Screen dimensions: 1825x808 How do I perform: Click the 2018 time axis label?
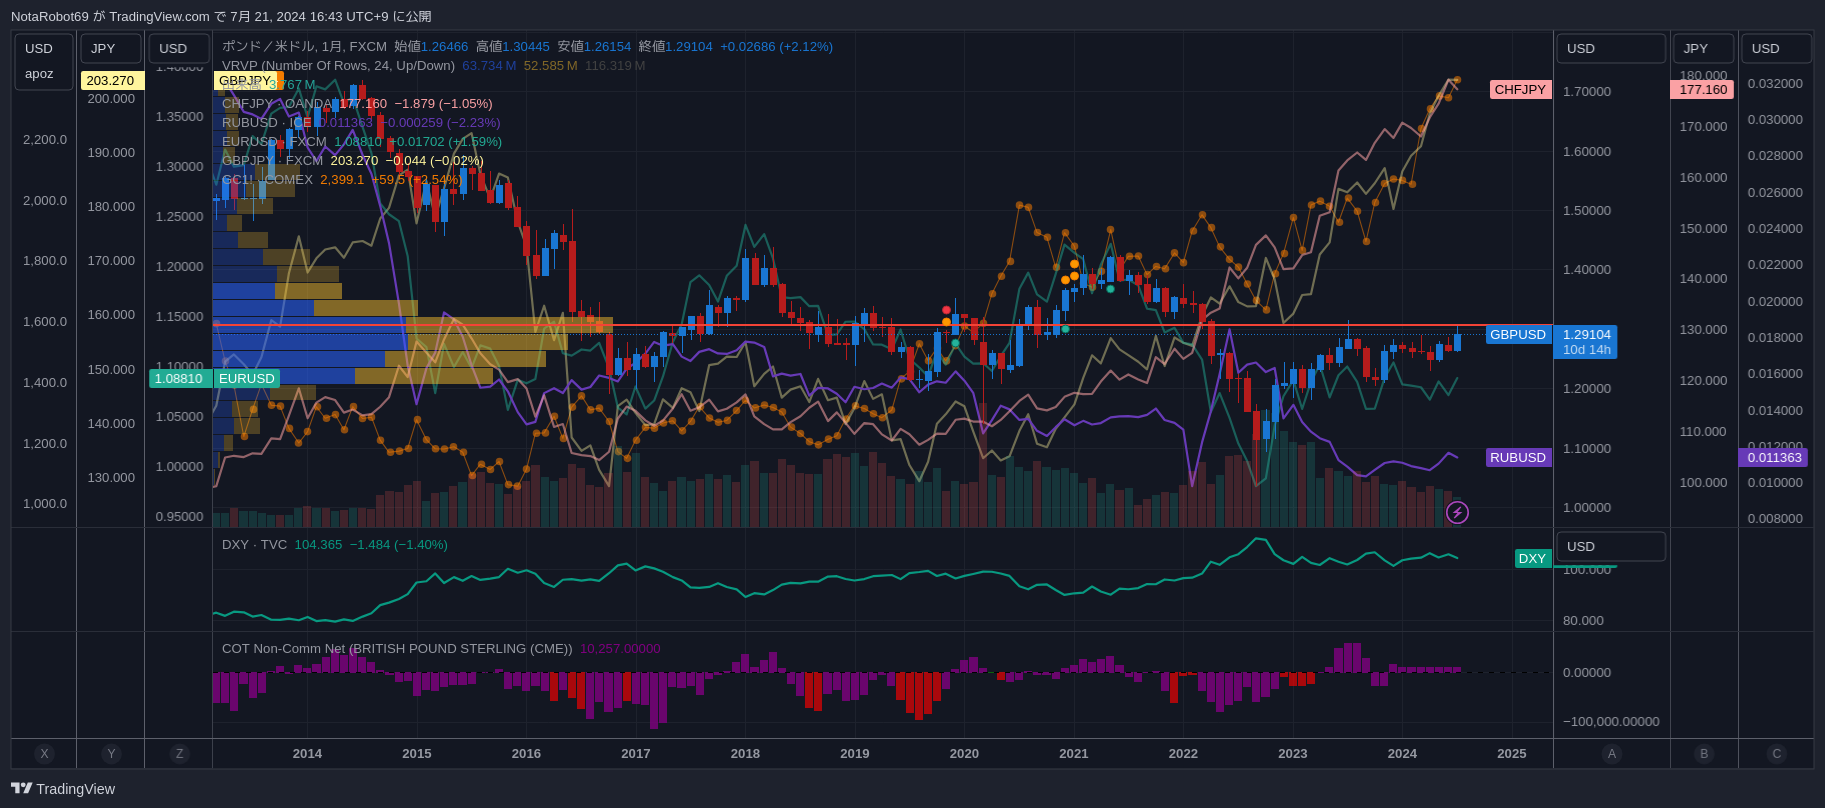point(745,754)
